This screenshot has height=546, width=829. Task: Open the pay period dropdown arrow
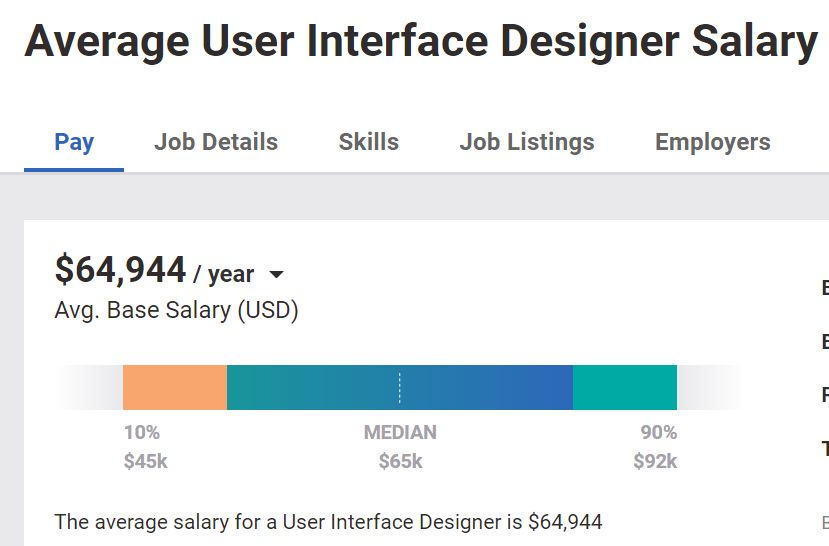[x=277, y=275]
